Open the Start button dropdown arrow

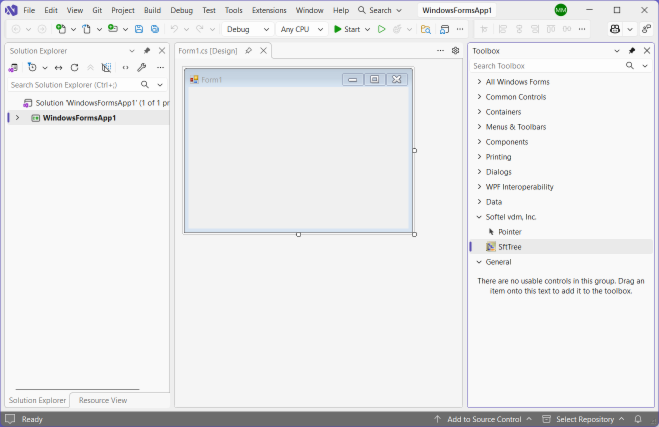[x=367, y=29]
